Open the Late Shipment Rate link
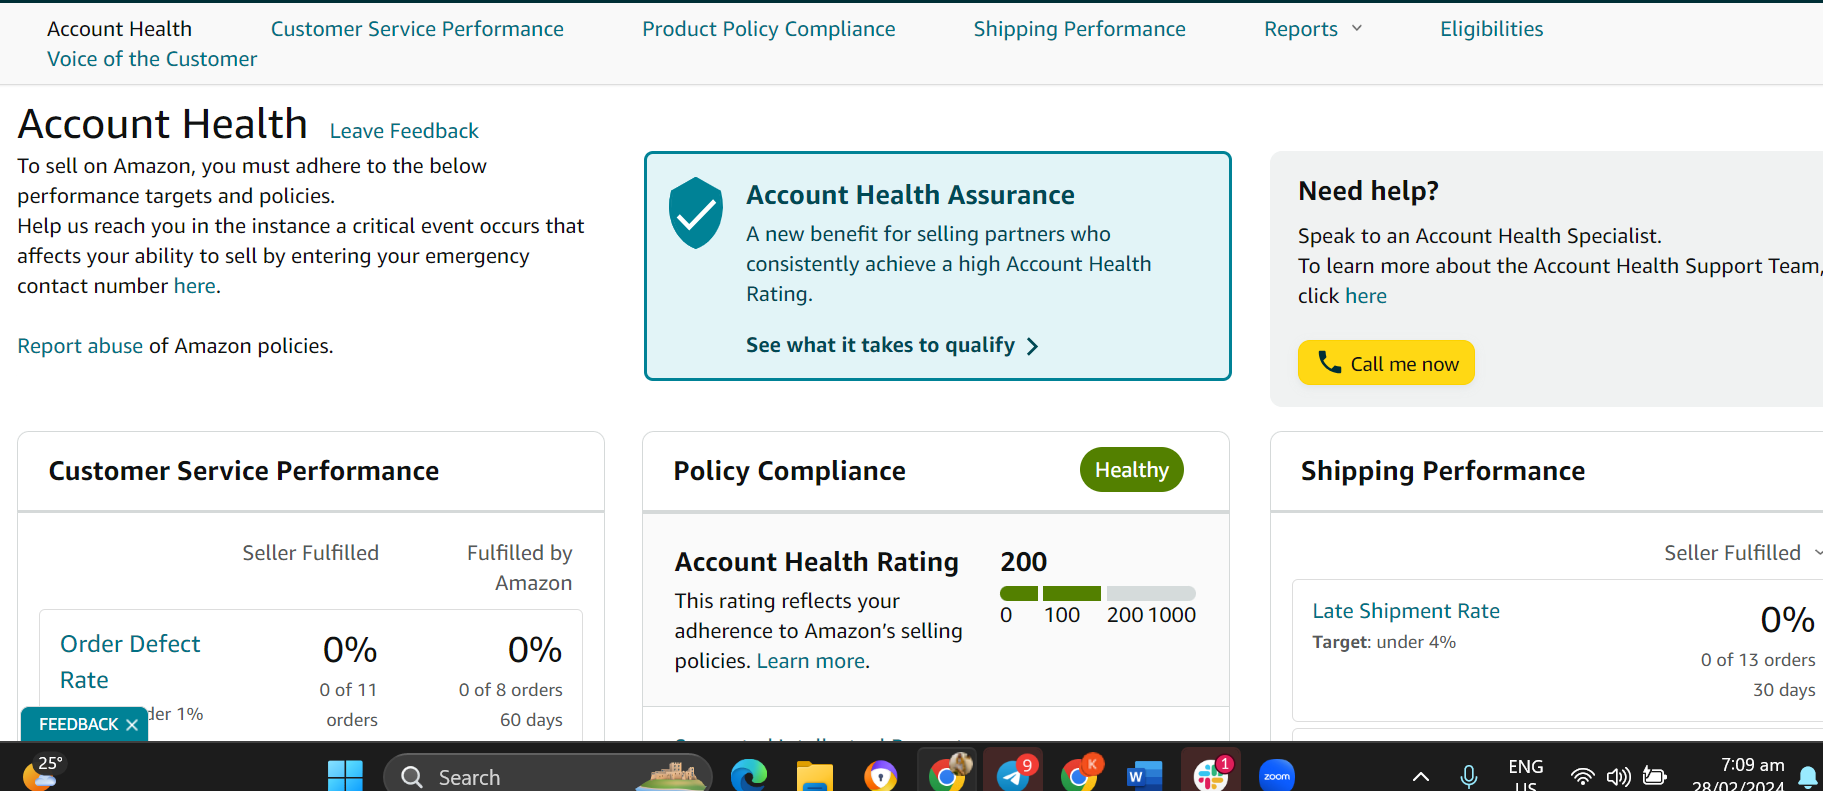The image size is (1823, 791). [x=1406, y=611]
